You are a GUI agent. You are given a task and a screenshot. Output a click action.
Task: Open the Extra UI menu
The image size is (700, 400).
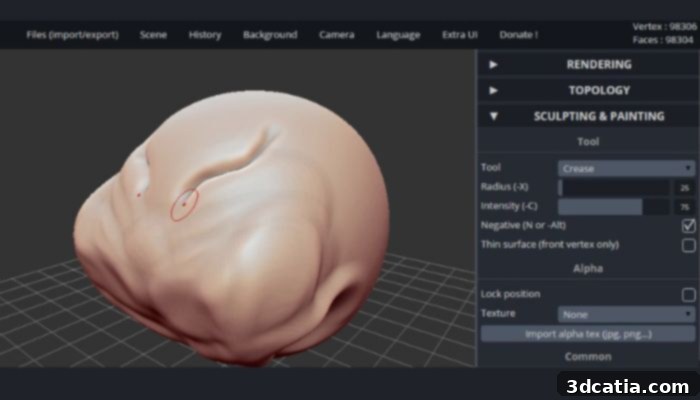(460, 35)
